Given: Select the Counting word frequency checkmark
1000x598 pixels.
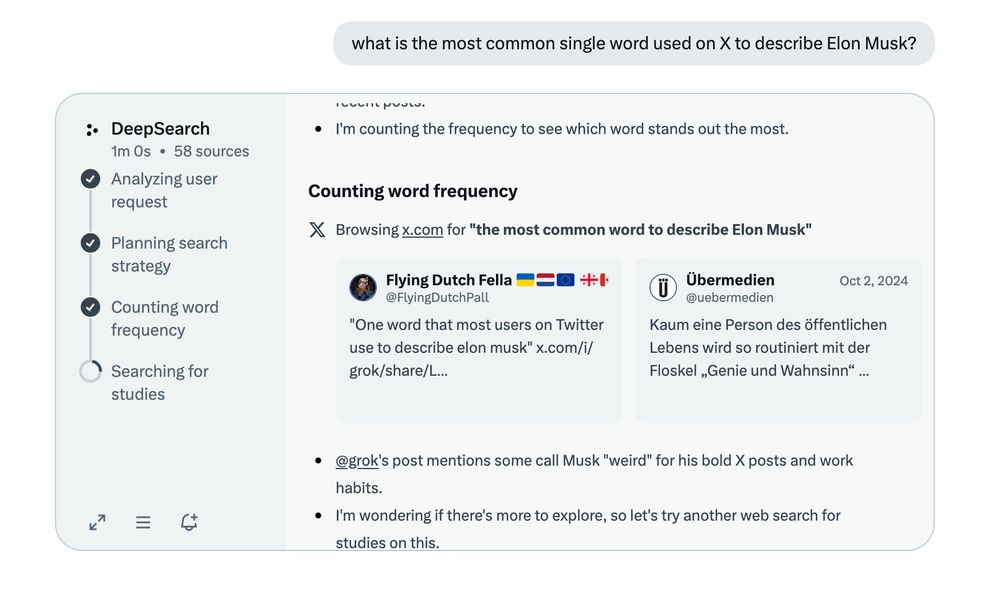Looking at the screenshot, I should coord(91,307).
